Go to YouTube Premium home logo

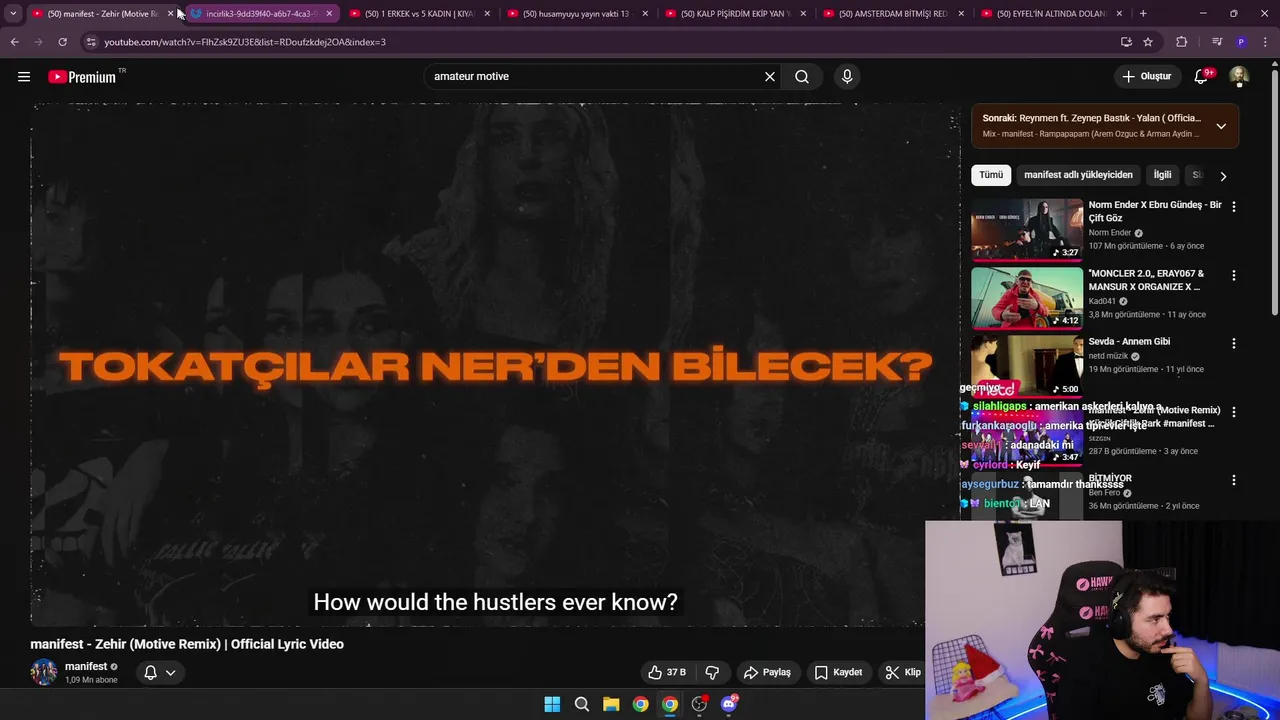coord(84,77)
